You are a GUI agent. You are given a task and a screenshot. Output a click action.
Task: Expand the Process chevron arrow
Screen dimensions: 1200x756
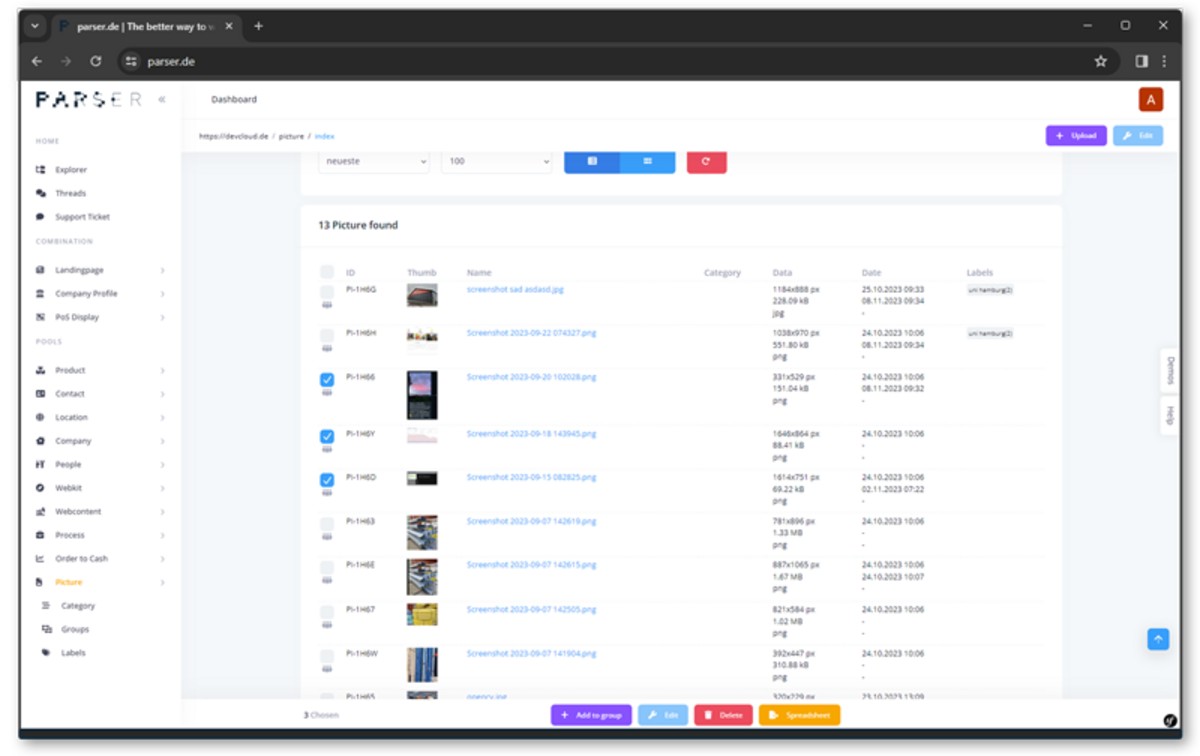click(162, 535)
